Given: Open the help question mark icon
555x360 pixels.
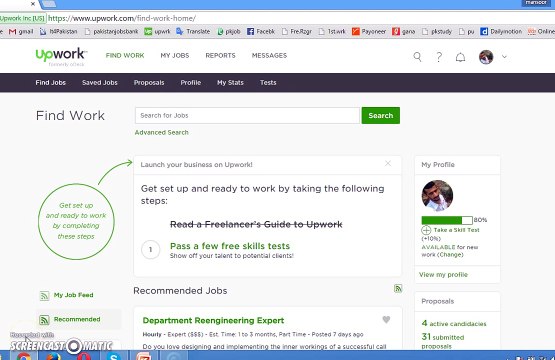Looking at the screenshot, I should click(439, 57).
